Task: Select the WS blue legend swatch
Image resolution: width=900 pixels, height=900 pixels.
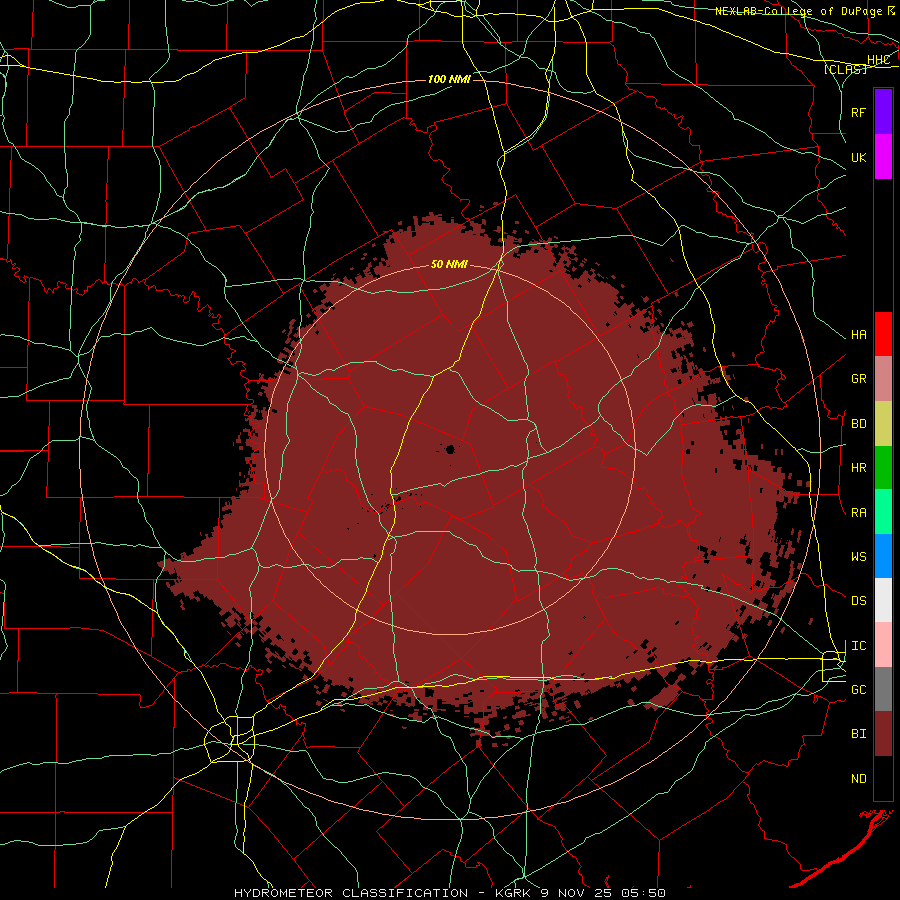Action: (x=883, y=556)
